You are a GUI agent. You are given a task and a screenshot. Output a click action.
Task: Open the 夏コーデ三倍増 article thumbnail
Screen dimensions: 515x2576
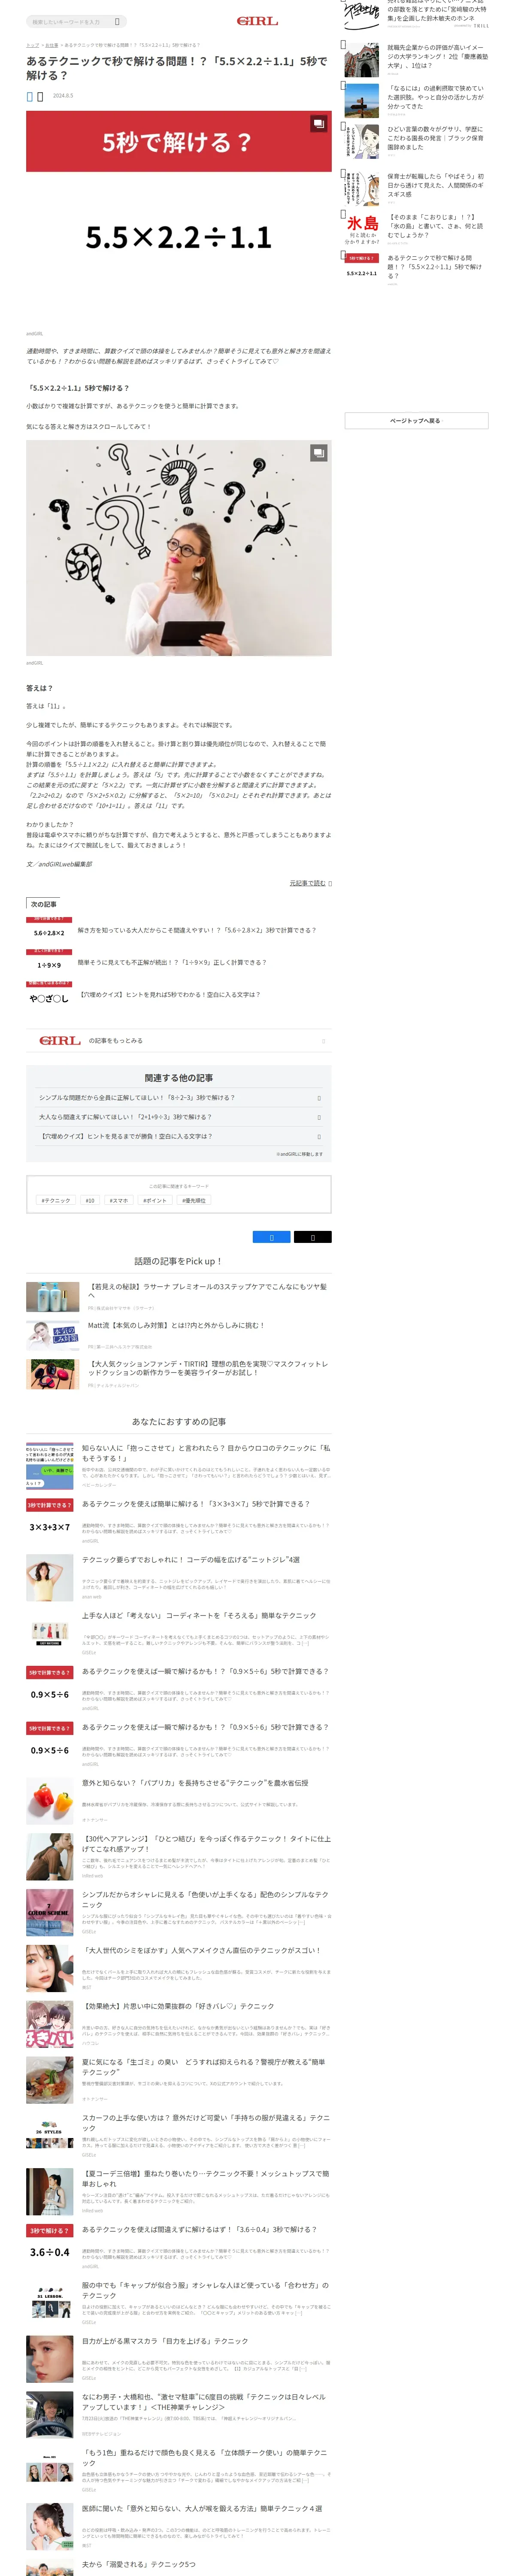click(50, 2193)
